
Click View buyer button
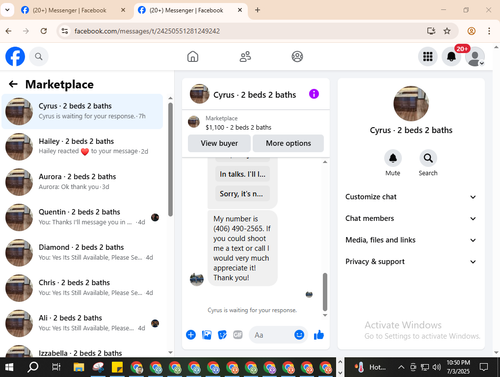point(219,143)
